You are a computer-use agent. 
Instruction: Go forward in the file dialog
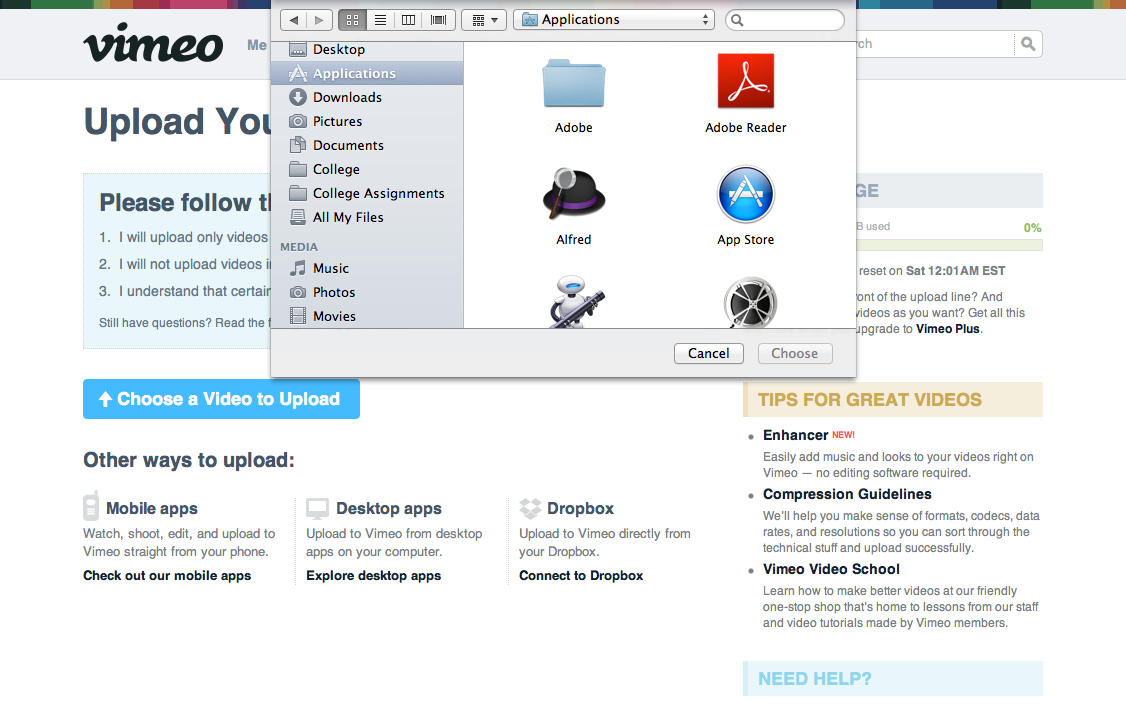(320, 20)
